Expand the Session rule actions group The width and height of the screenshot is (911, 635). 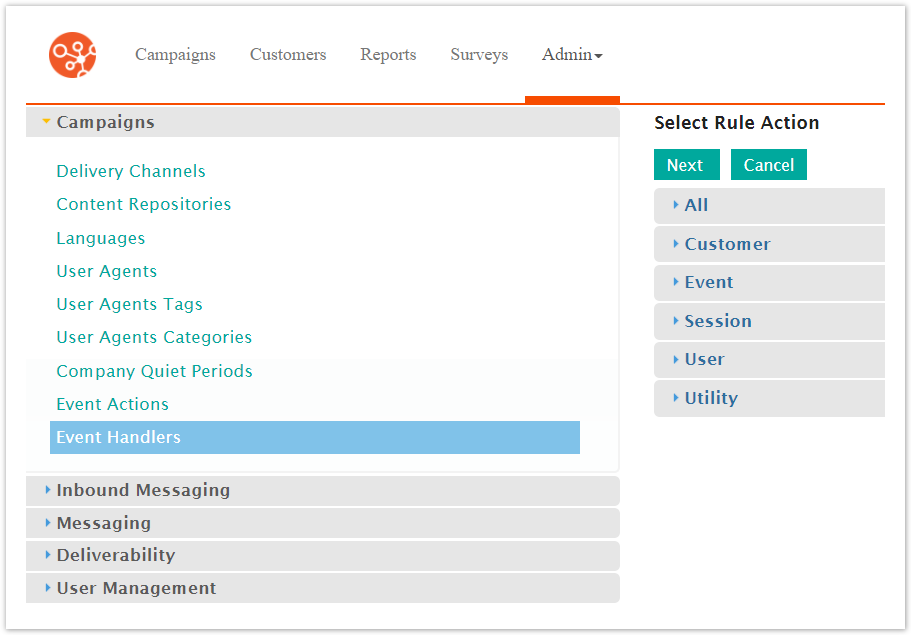pyautogui.click(x=769, y=321)
